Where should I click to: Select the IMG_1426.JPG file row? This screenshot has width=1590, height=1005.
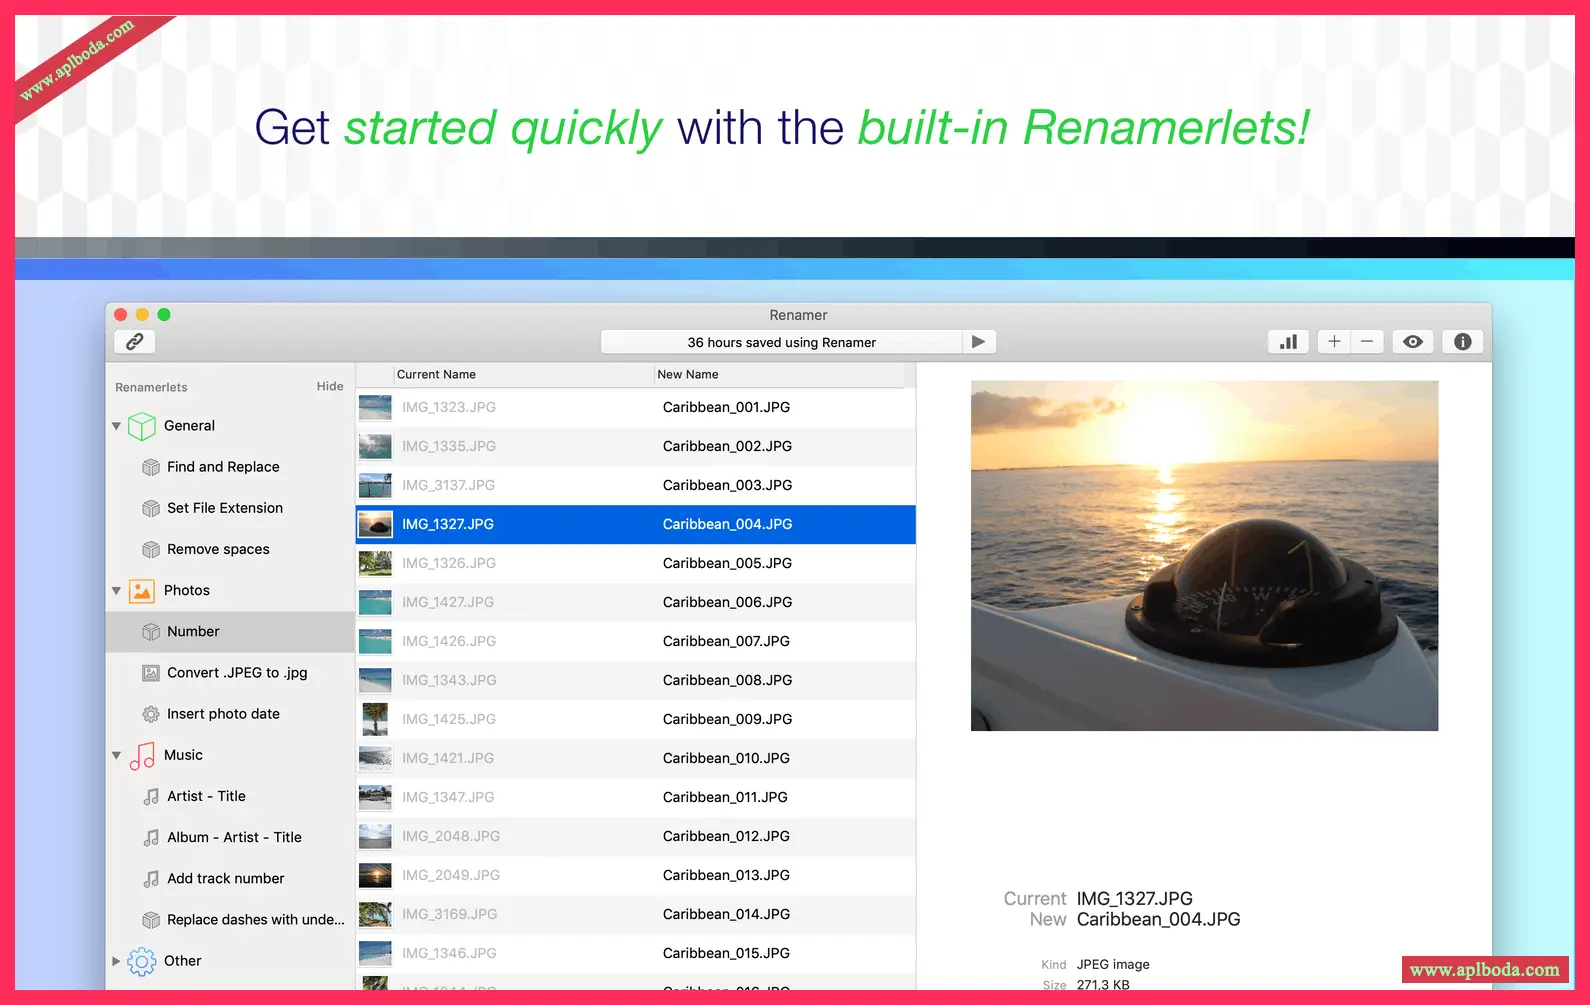(x=636, y=641)
